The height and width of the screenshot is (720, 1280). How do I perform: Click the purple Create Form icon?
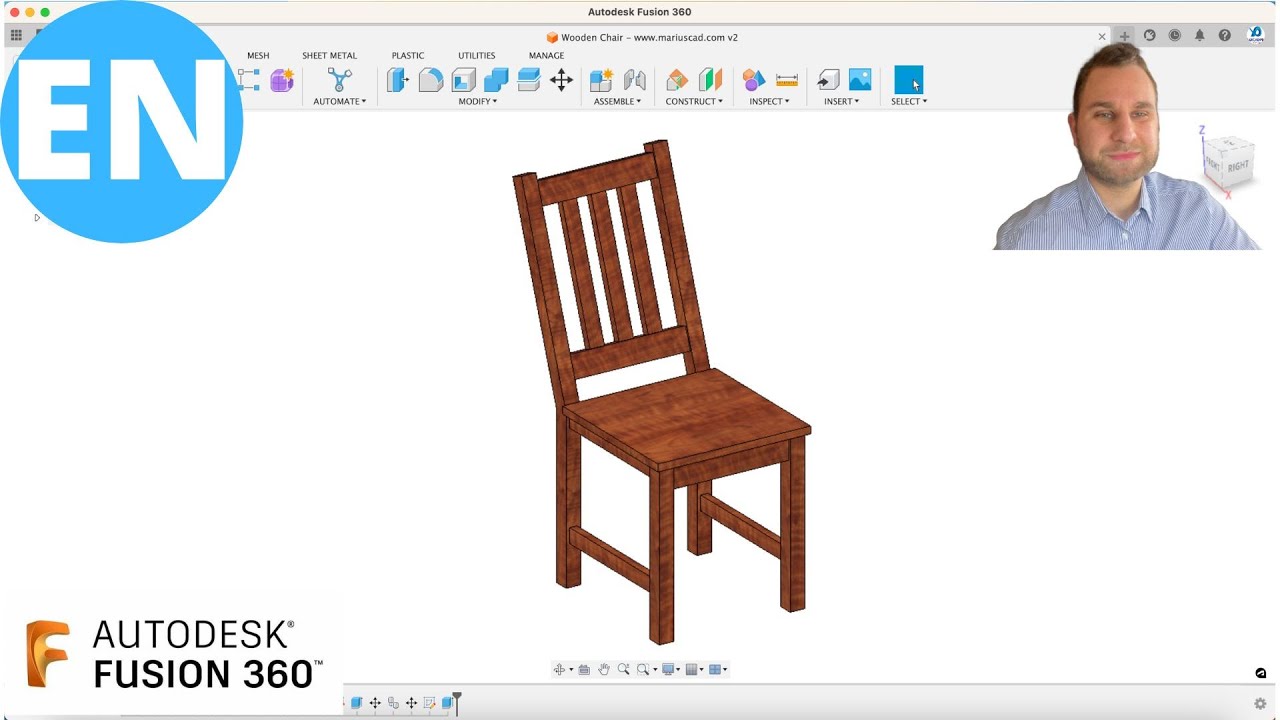click(282, 80)
